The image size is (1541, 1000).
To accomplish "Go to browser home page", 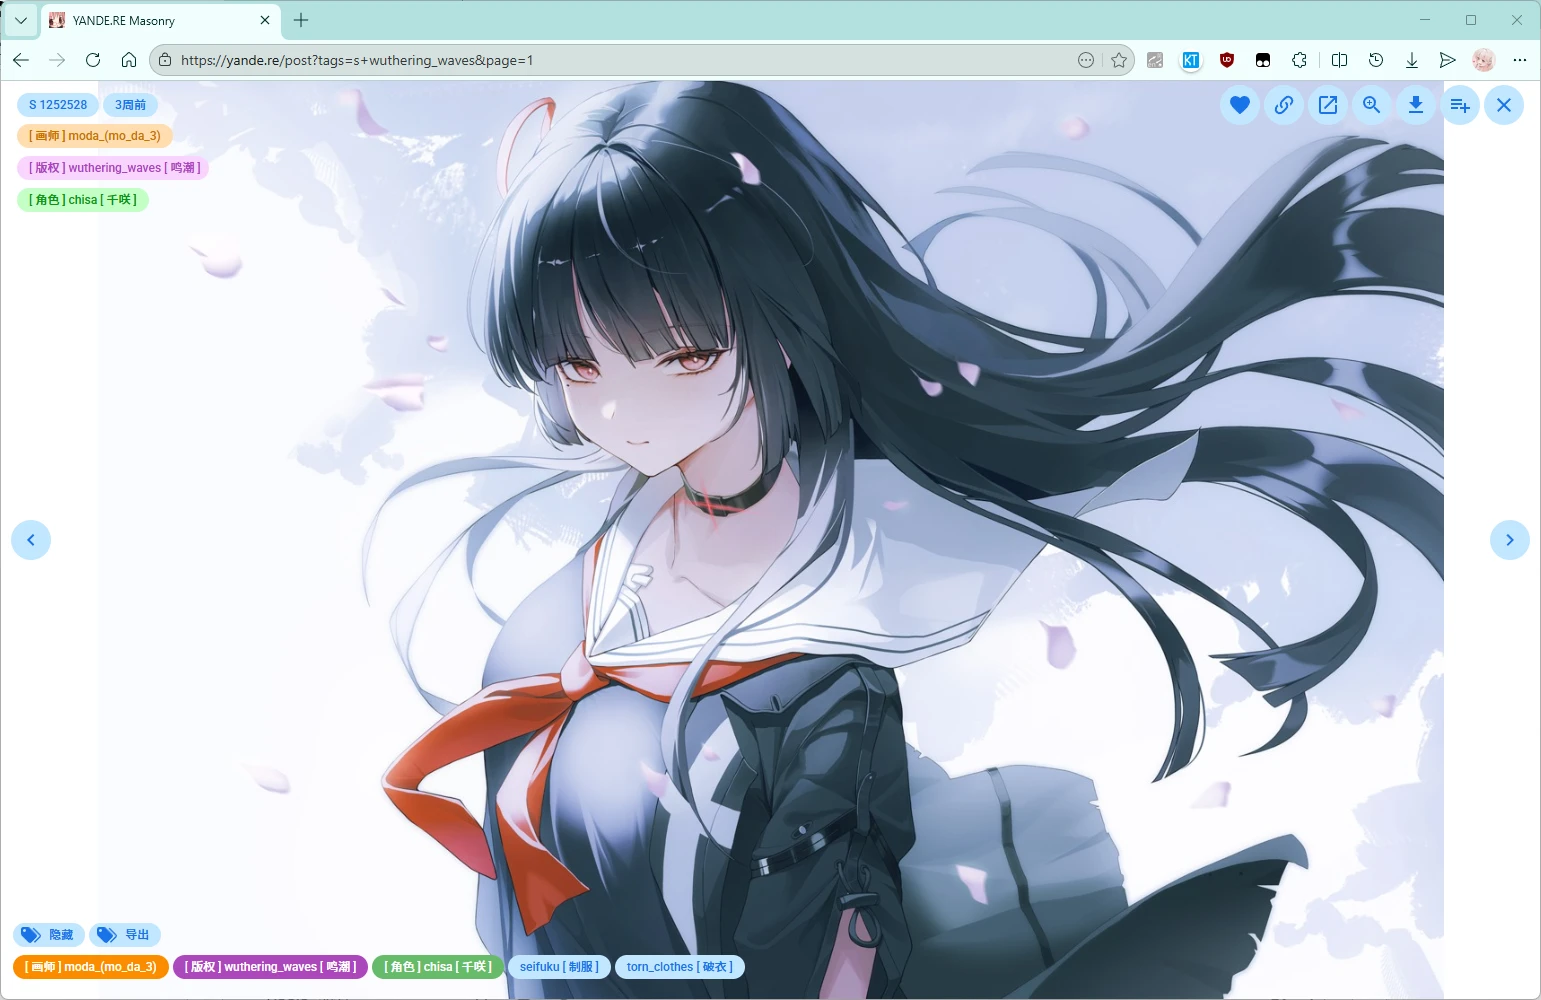I will pyautogui.click(x=129, y=60).
